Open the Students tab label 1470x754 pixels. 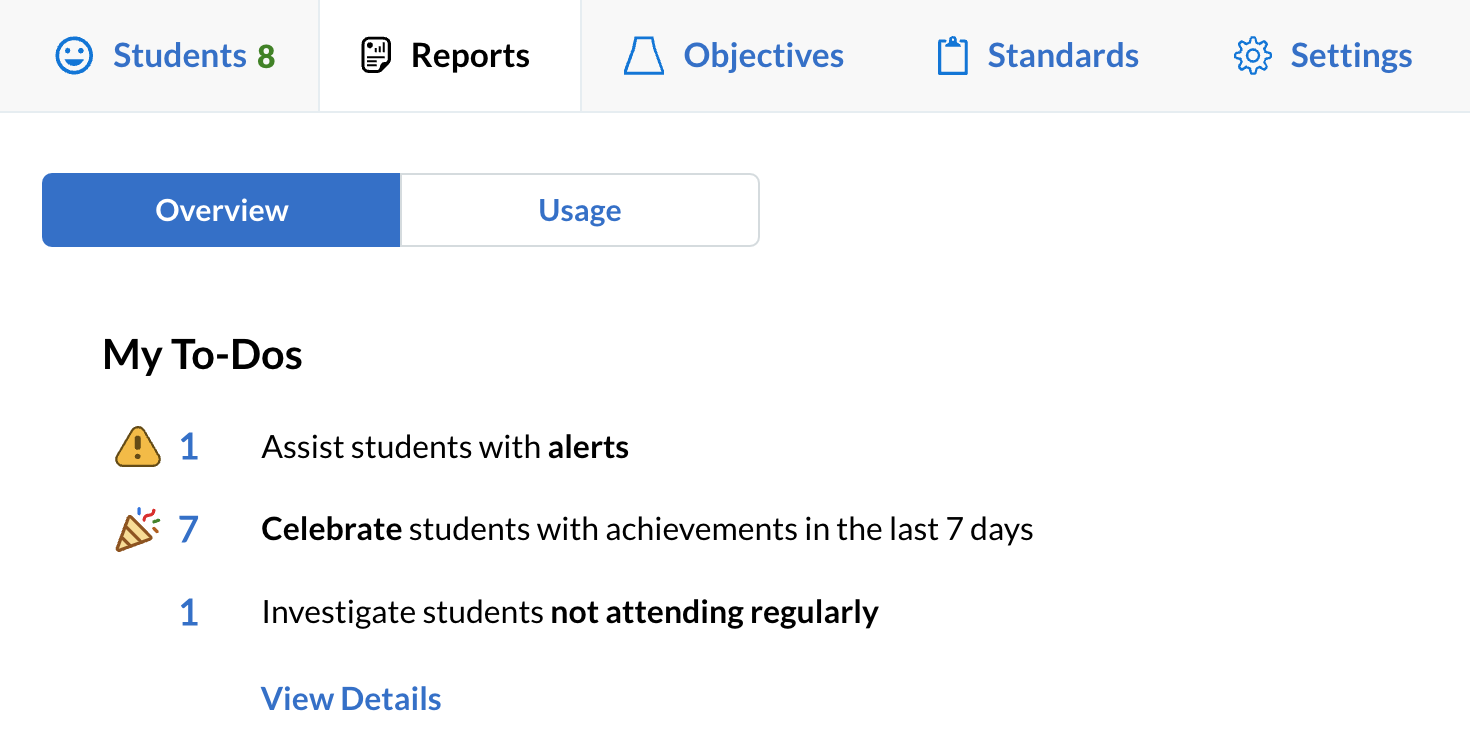point(179,56)
